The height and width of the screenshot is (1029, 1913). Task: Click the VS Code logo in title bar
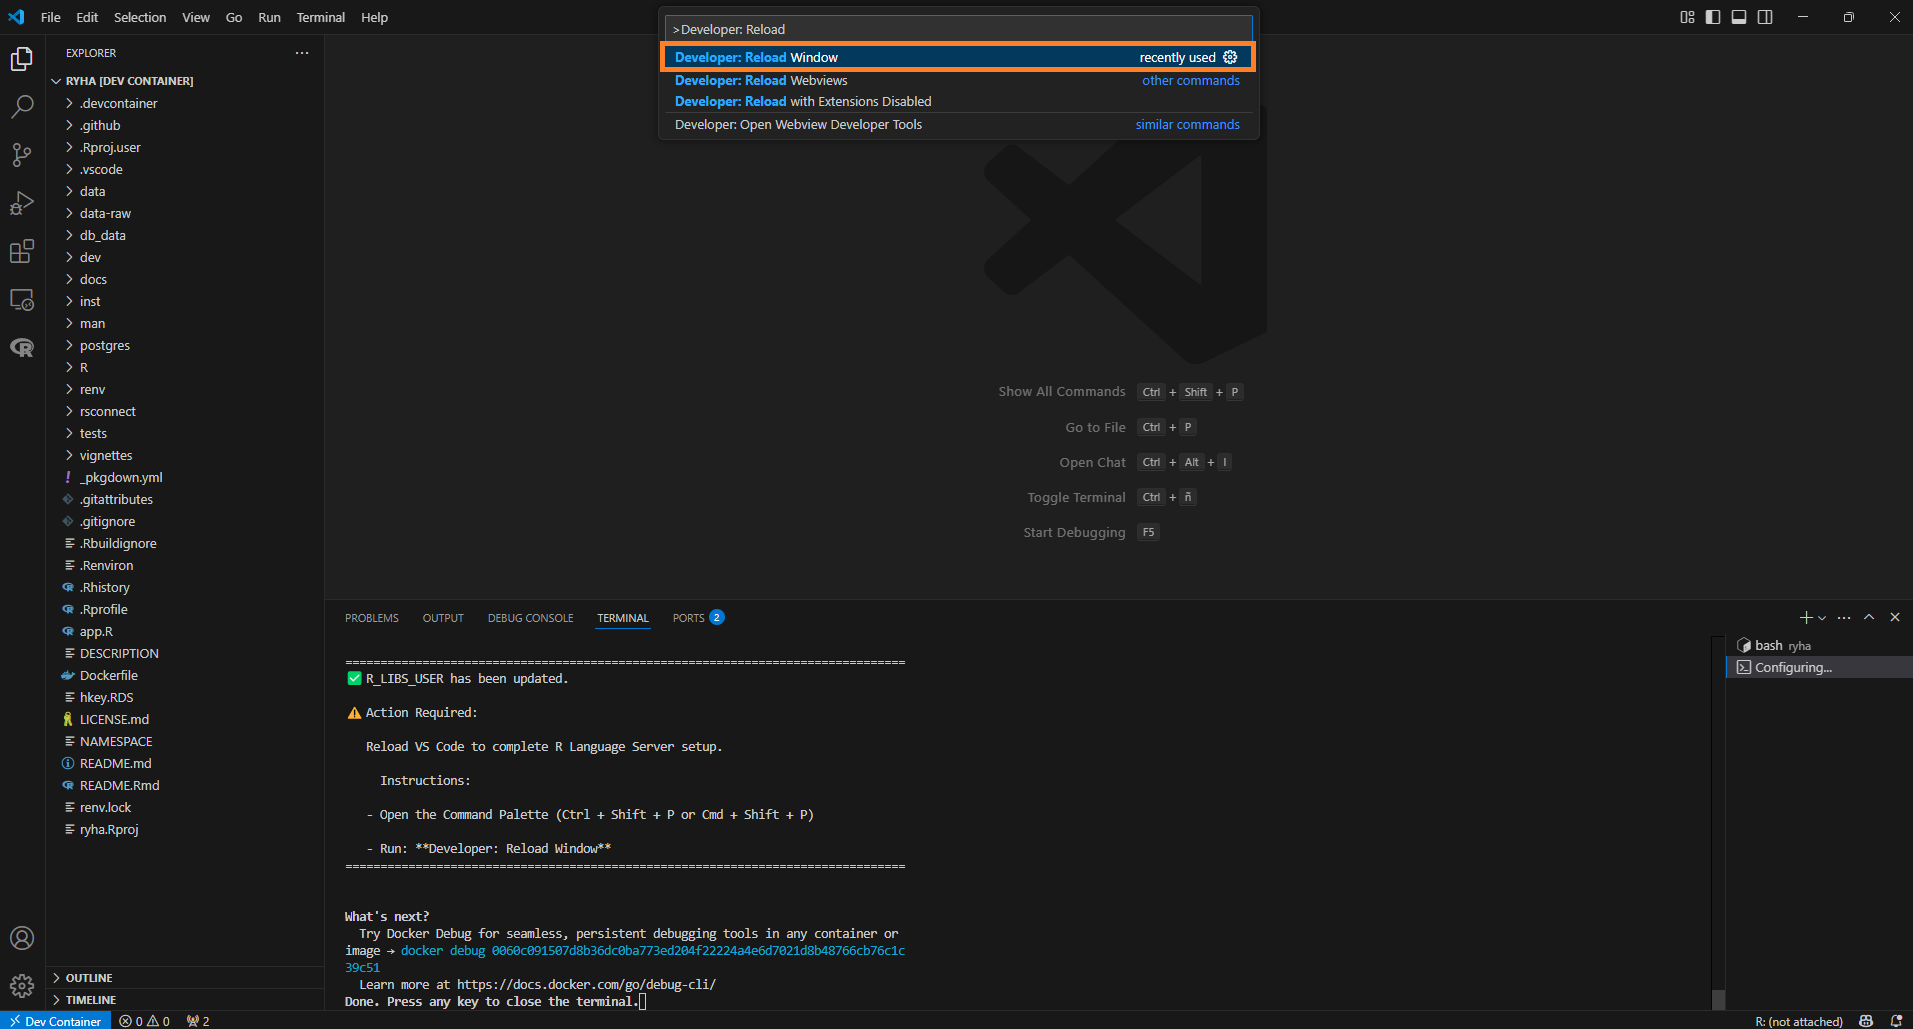pos(16,17)
